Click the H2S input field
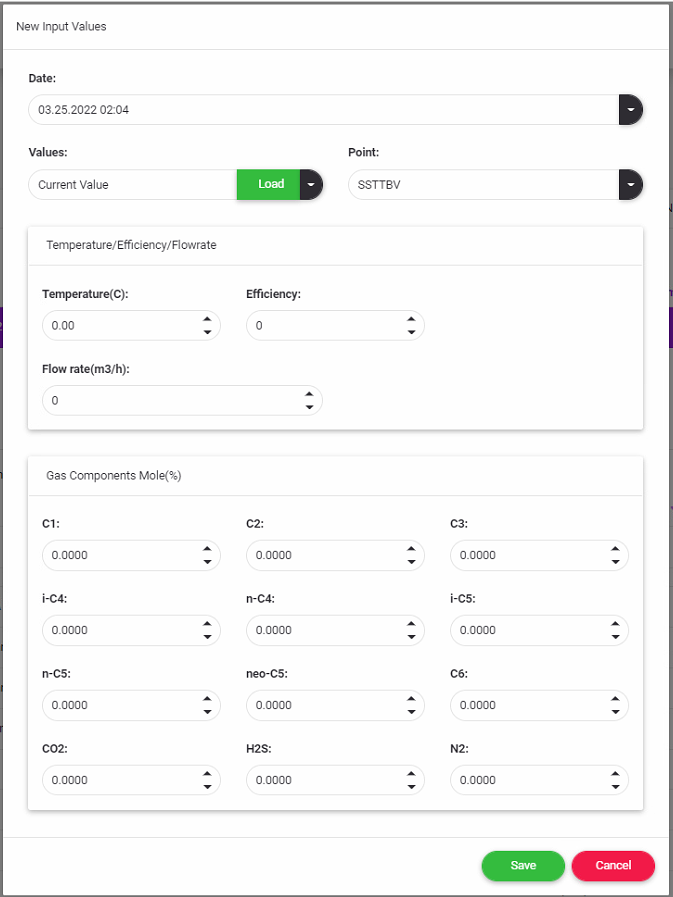The width and height of the screenshot is (673, 897). [x=322, y=780]
